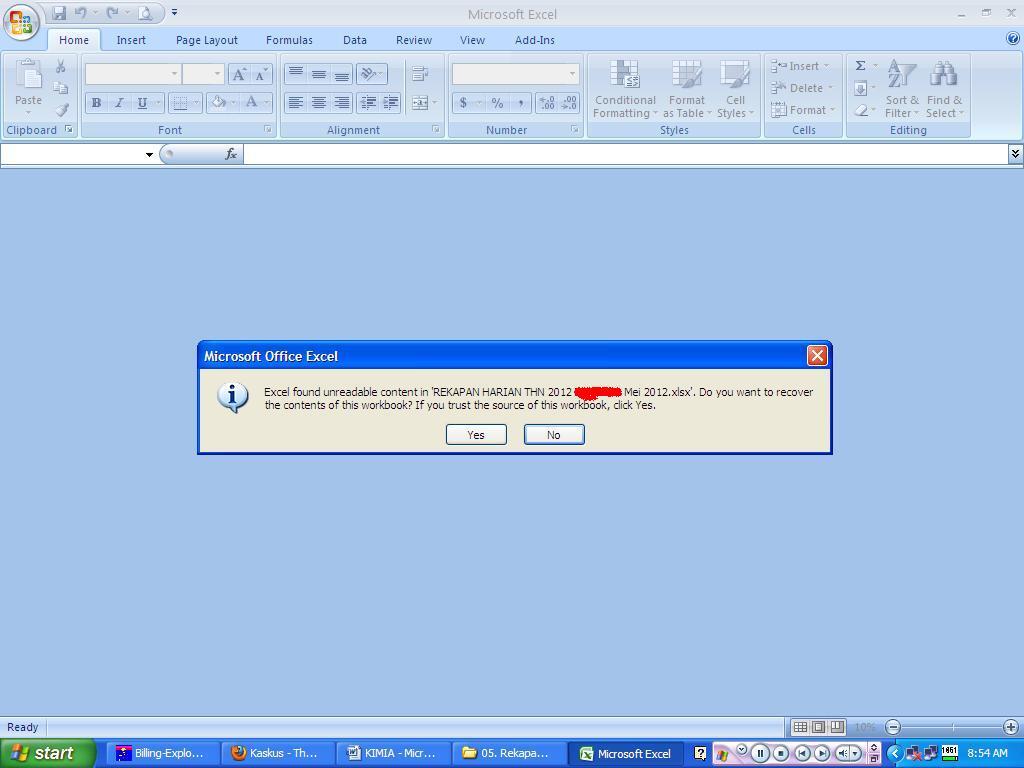
Task: Click Print Preview in Quick Access toolbar
Action: point(145,12)
